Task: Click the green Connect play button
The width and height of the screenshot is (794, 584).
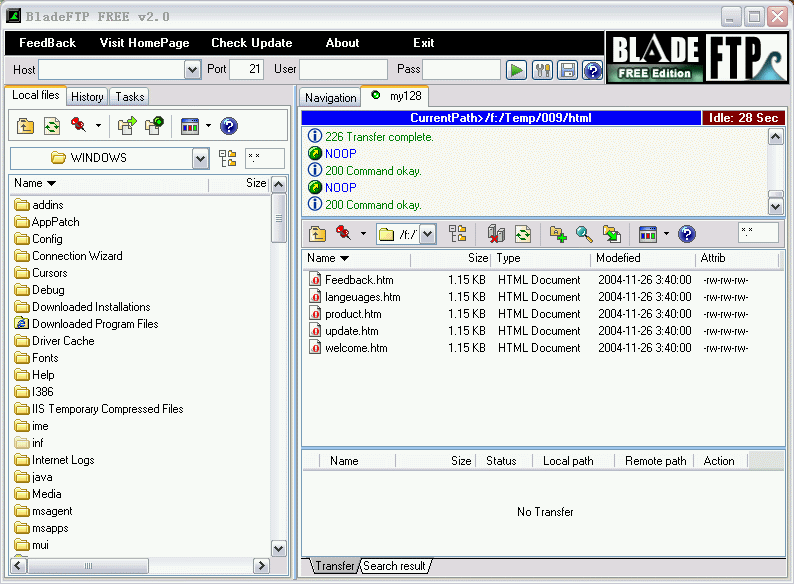Action: (x=516, y=70)
